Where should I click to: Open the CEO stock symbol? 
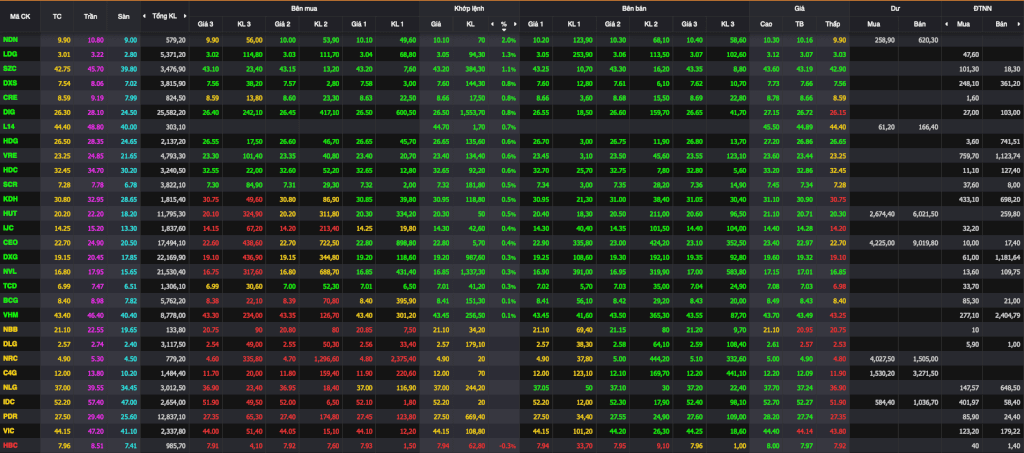coord(10,242)
